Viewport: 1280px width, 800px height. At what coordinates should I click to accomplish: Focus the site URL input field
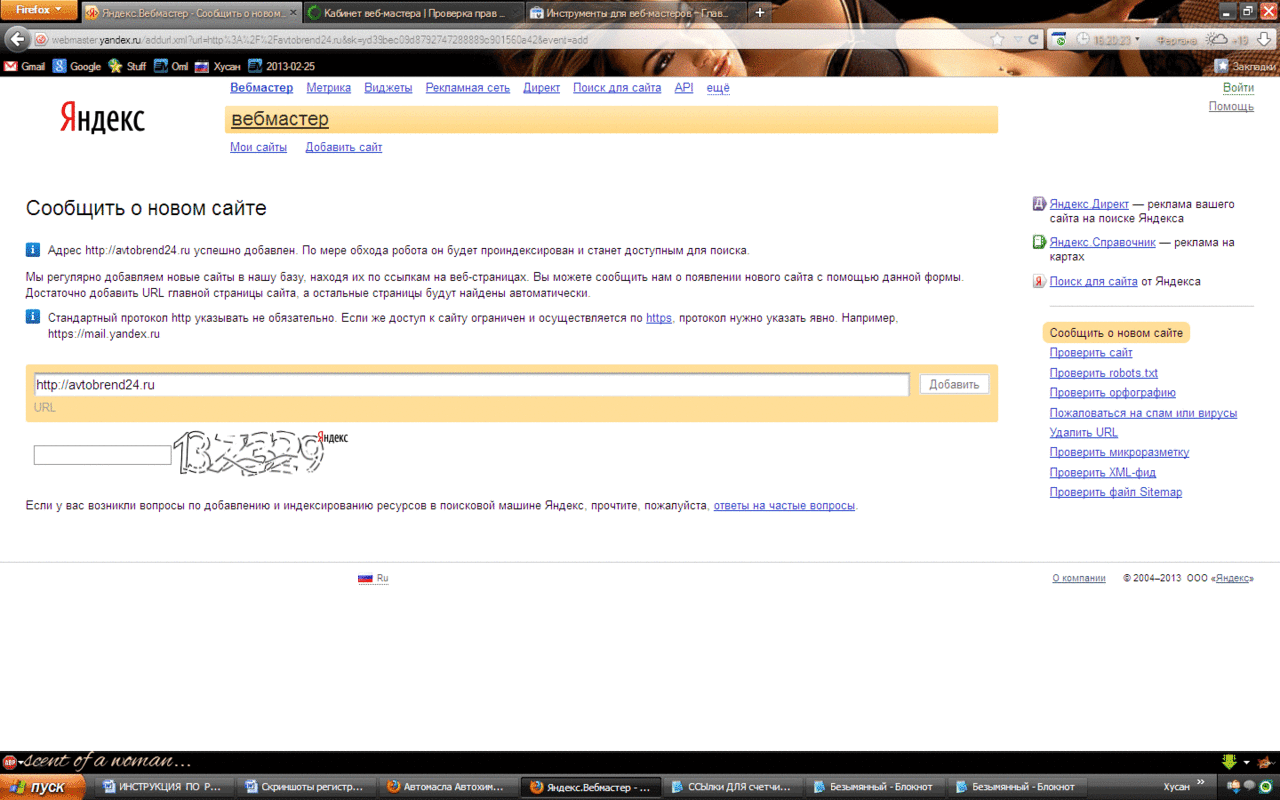[472, 384]
